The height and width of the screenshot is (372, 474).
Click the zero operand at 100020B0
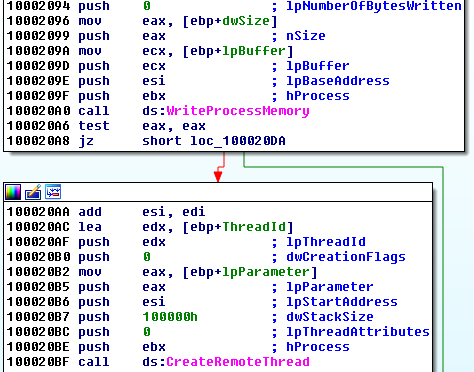pyautogui.click(x=147, y=257)
